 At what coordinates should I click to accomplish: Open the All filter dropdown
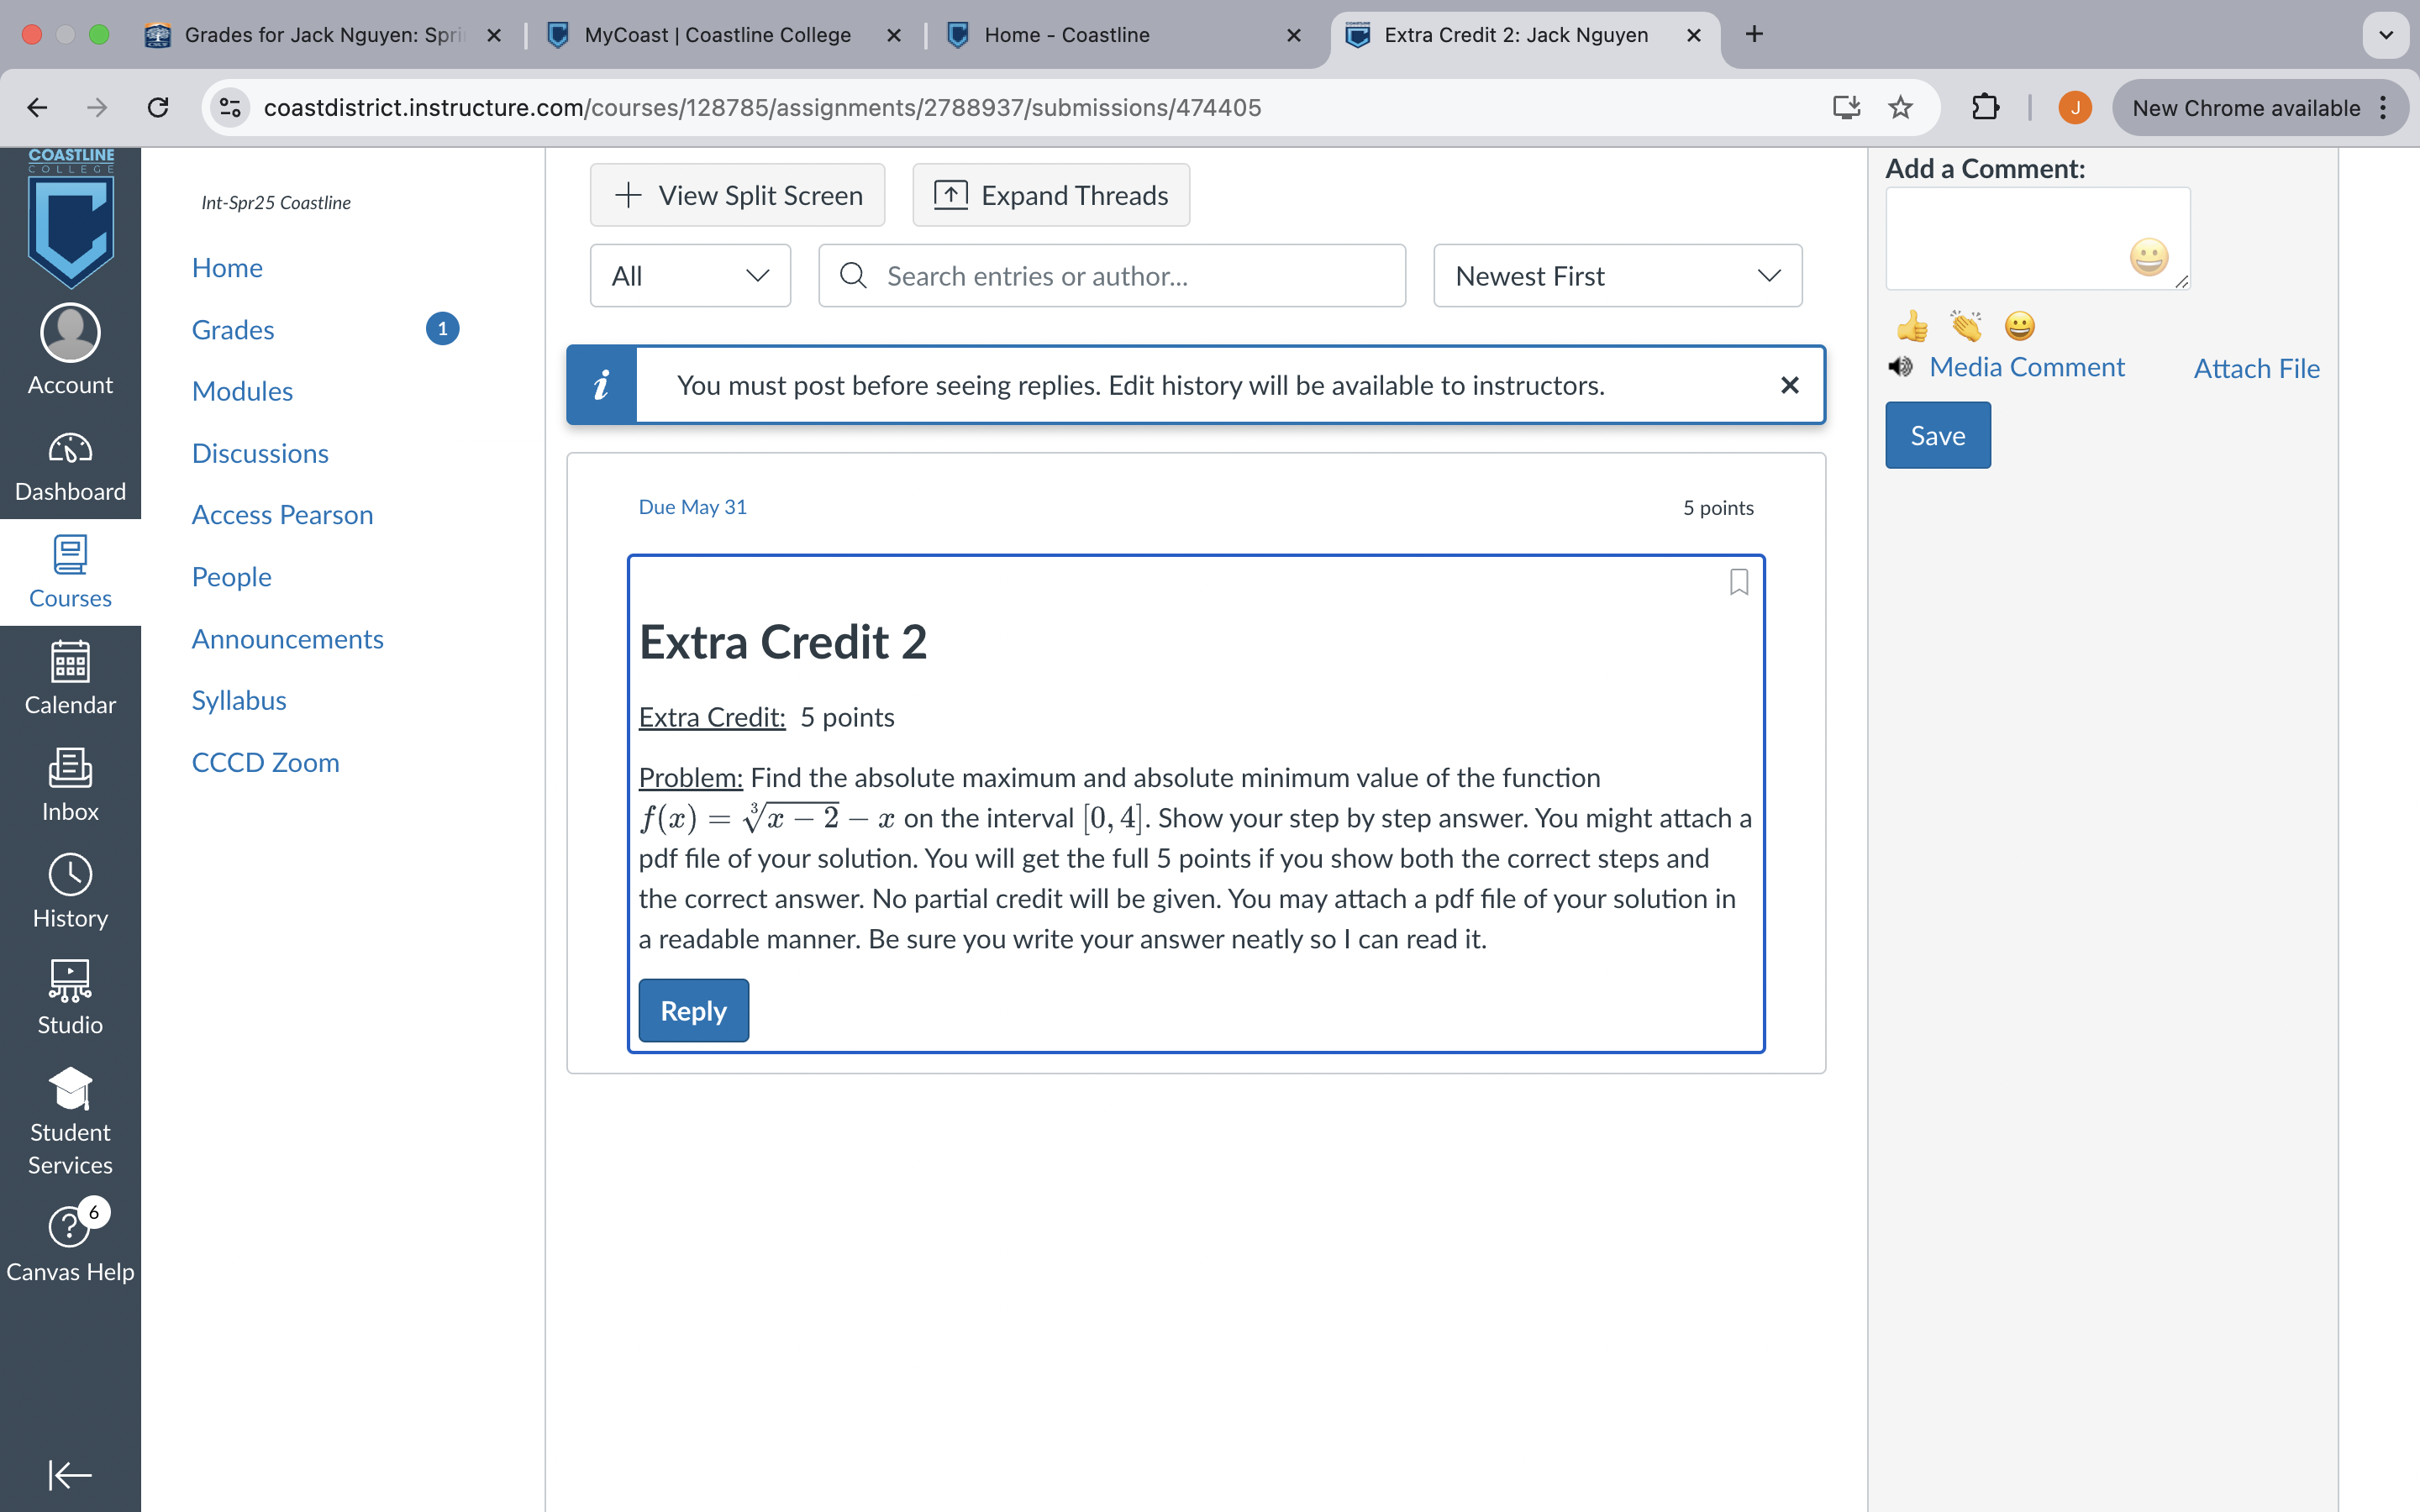click(x=690, y=276)
